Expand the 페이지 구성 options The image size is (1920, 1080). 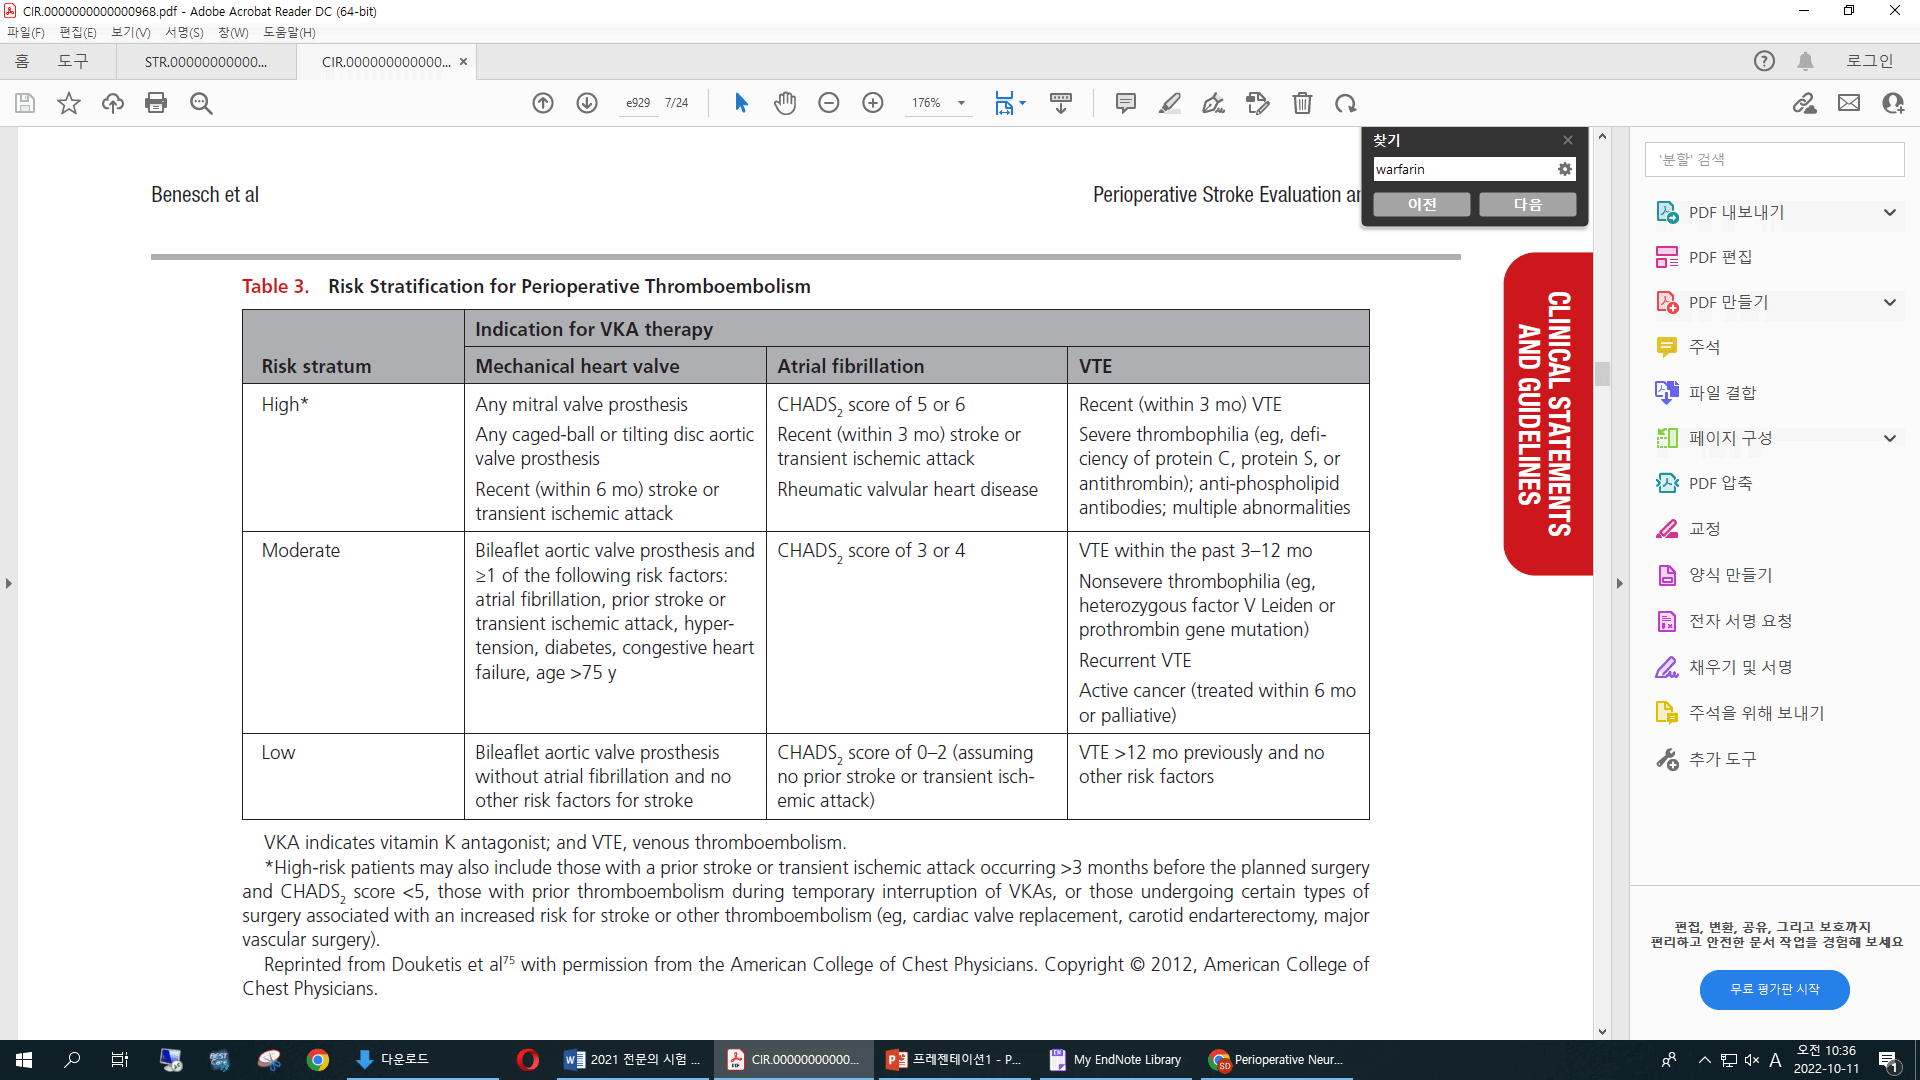pos(1889,438)
